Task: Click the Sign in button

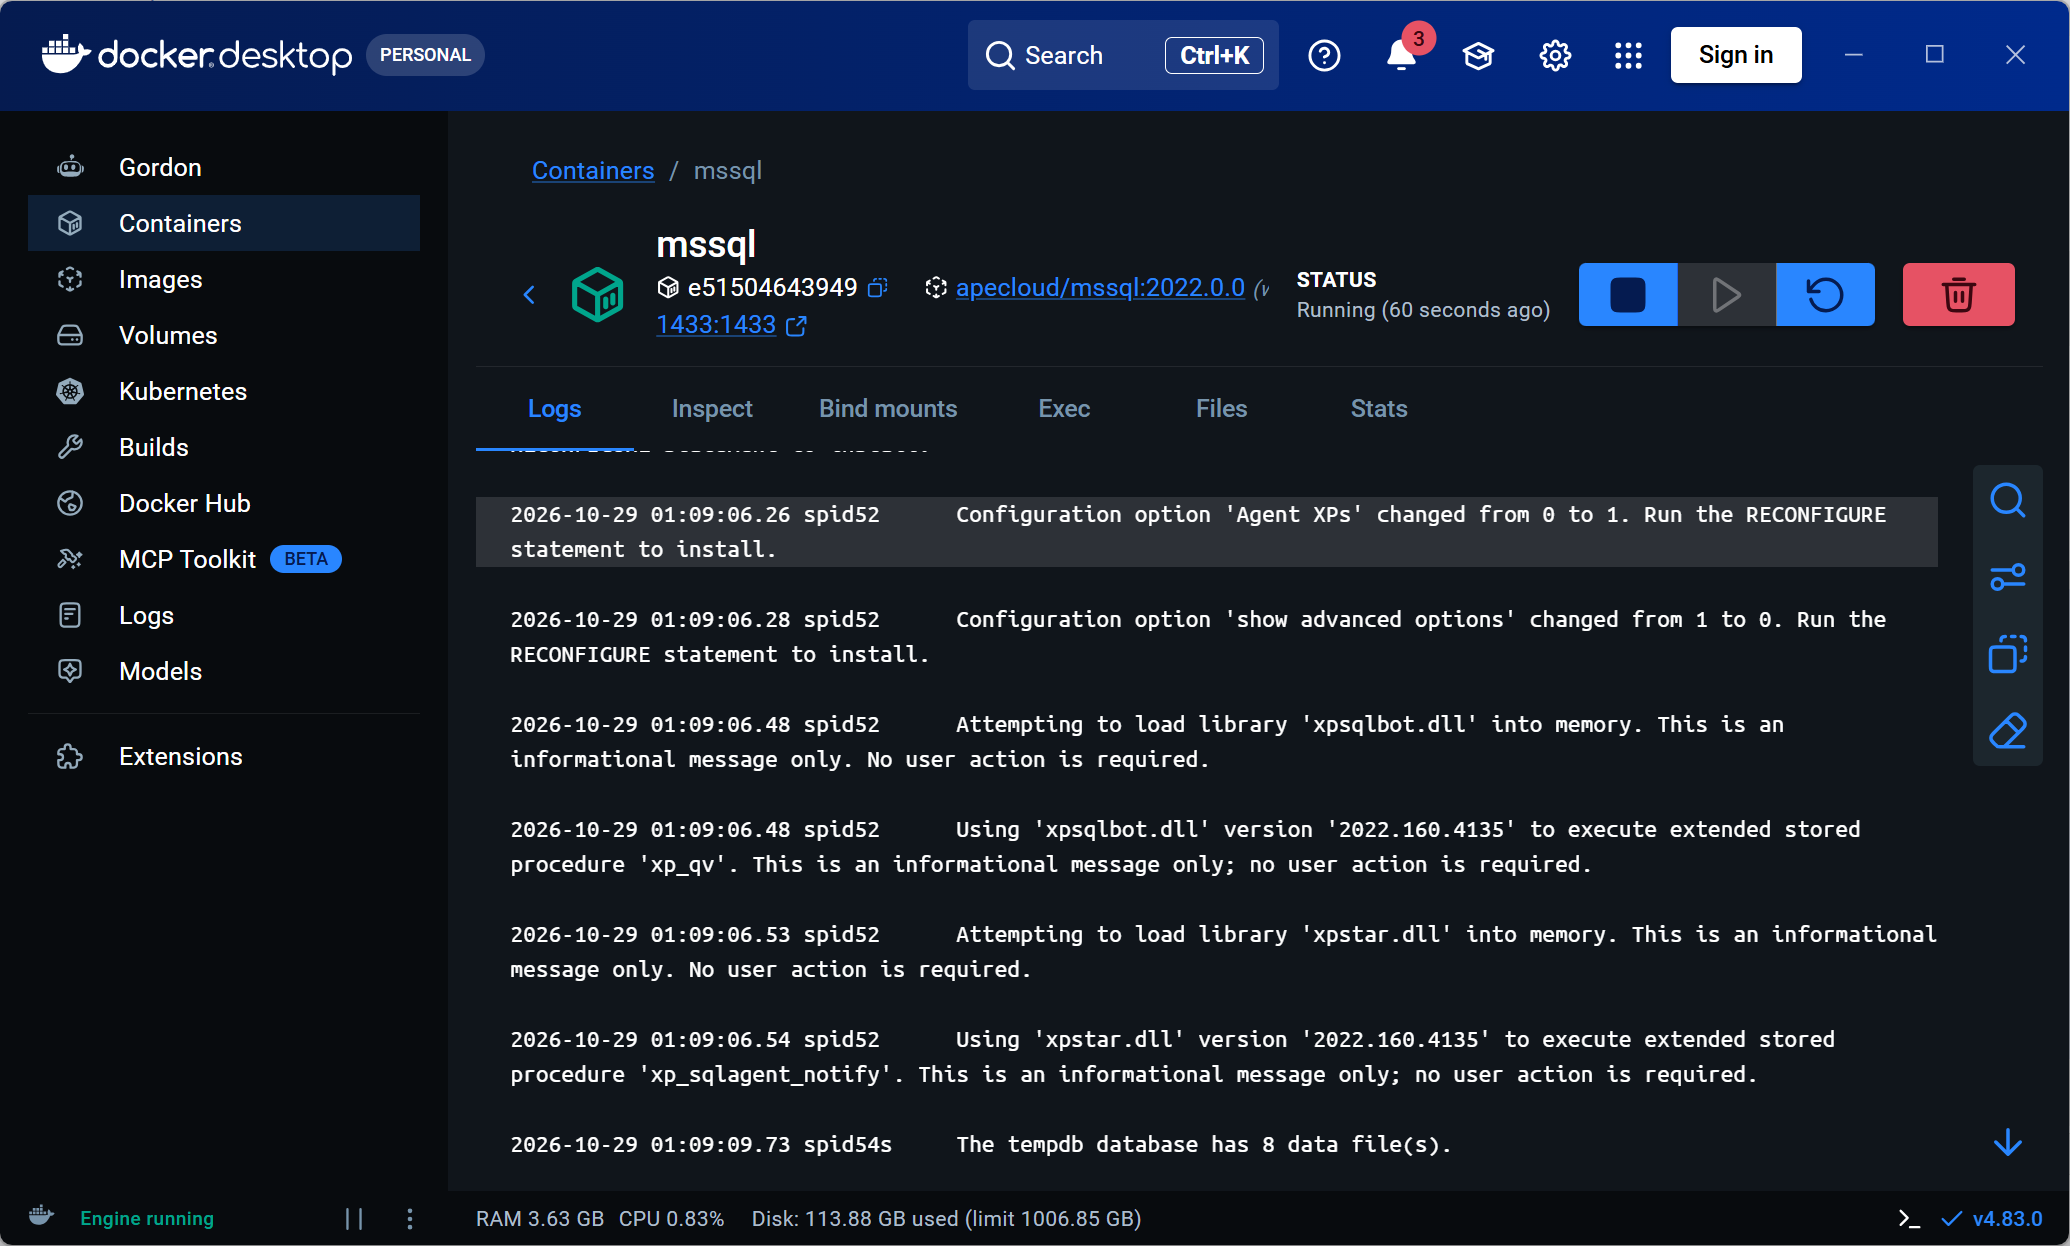Action: point(1736,55)
